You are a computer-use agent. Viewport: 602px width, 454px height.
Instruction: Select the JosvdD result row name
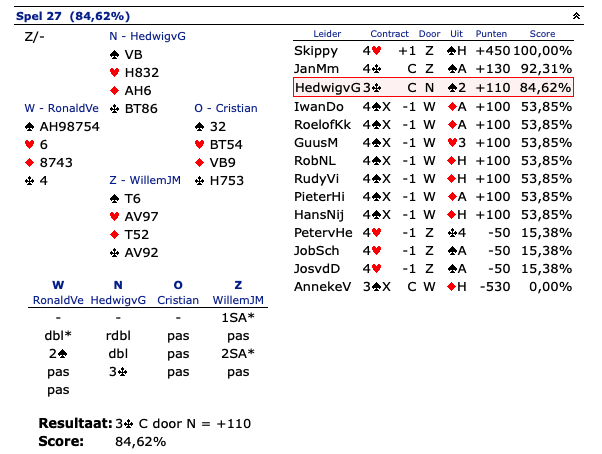click(x=317, y=269)
